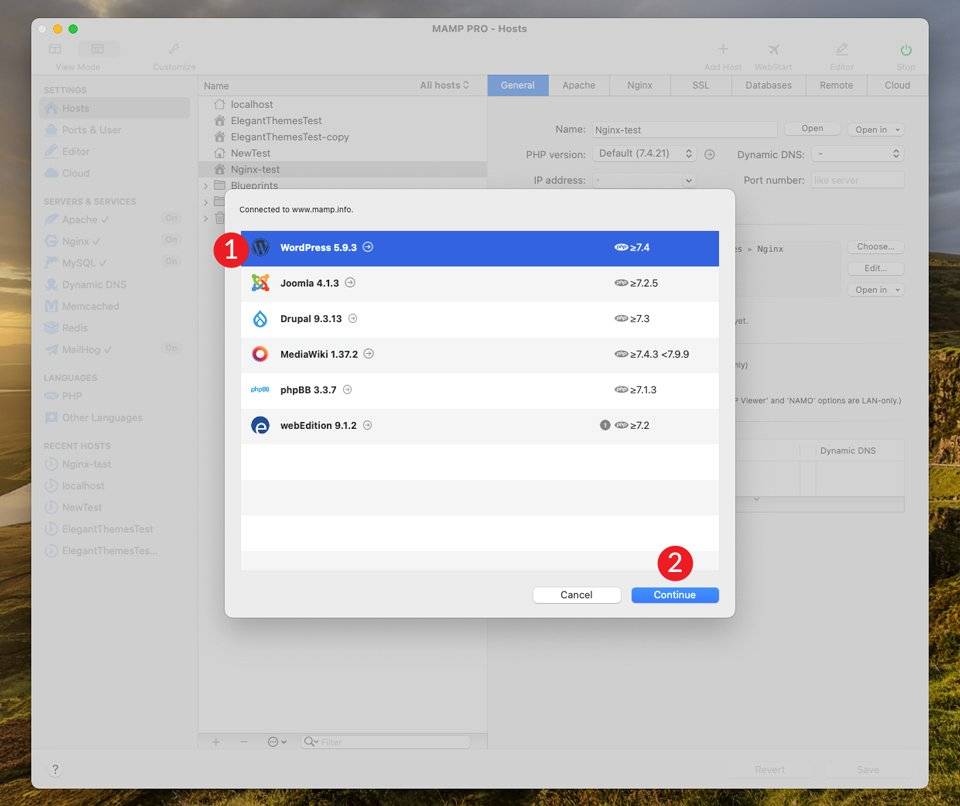Click the Add Host plus icon
Screen dimensions: 960x806
(x=723, y=50)
